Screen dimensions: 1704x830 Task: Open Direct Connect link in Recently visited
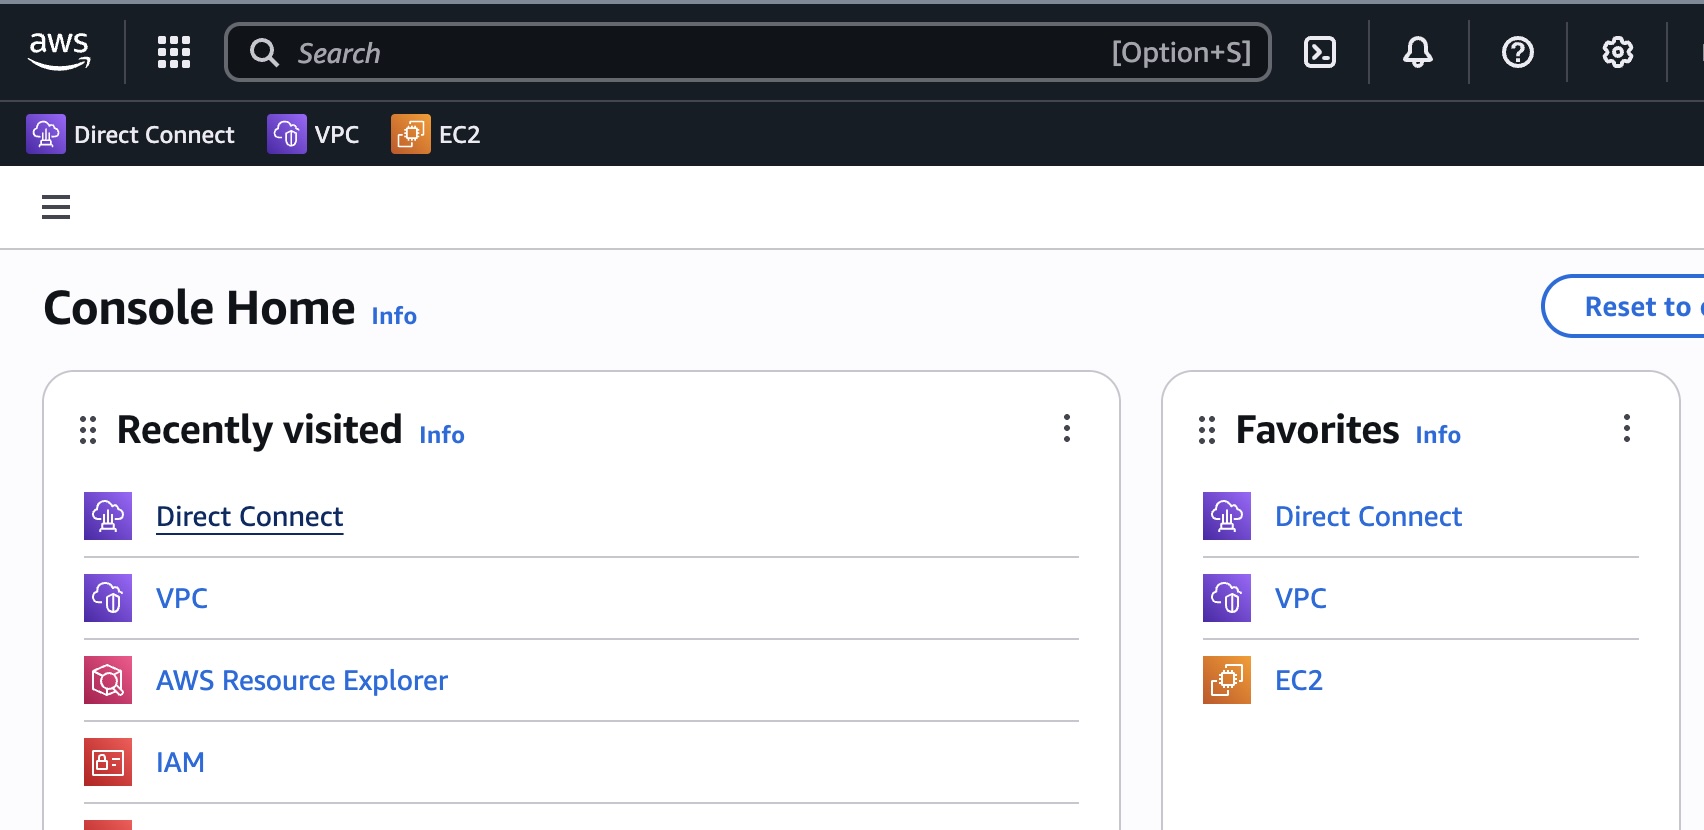pos(250,516)
